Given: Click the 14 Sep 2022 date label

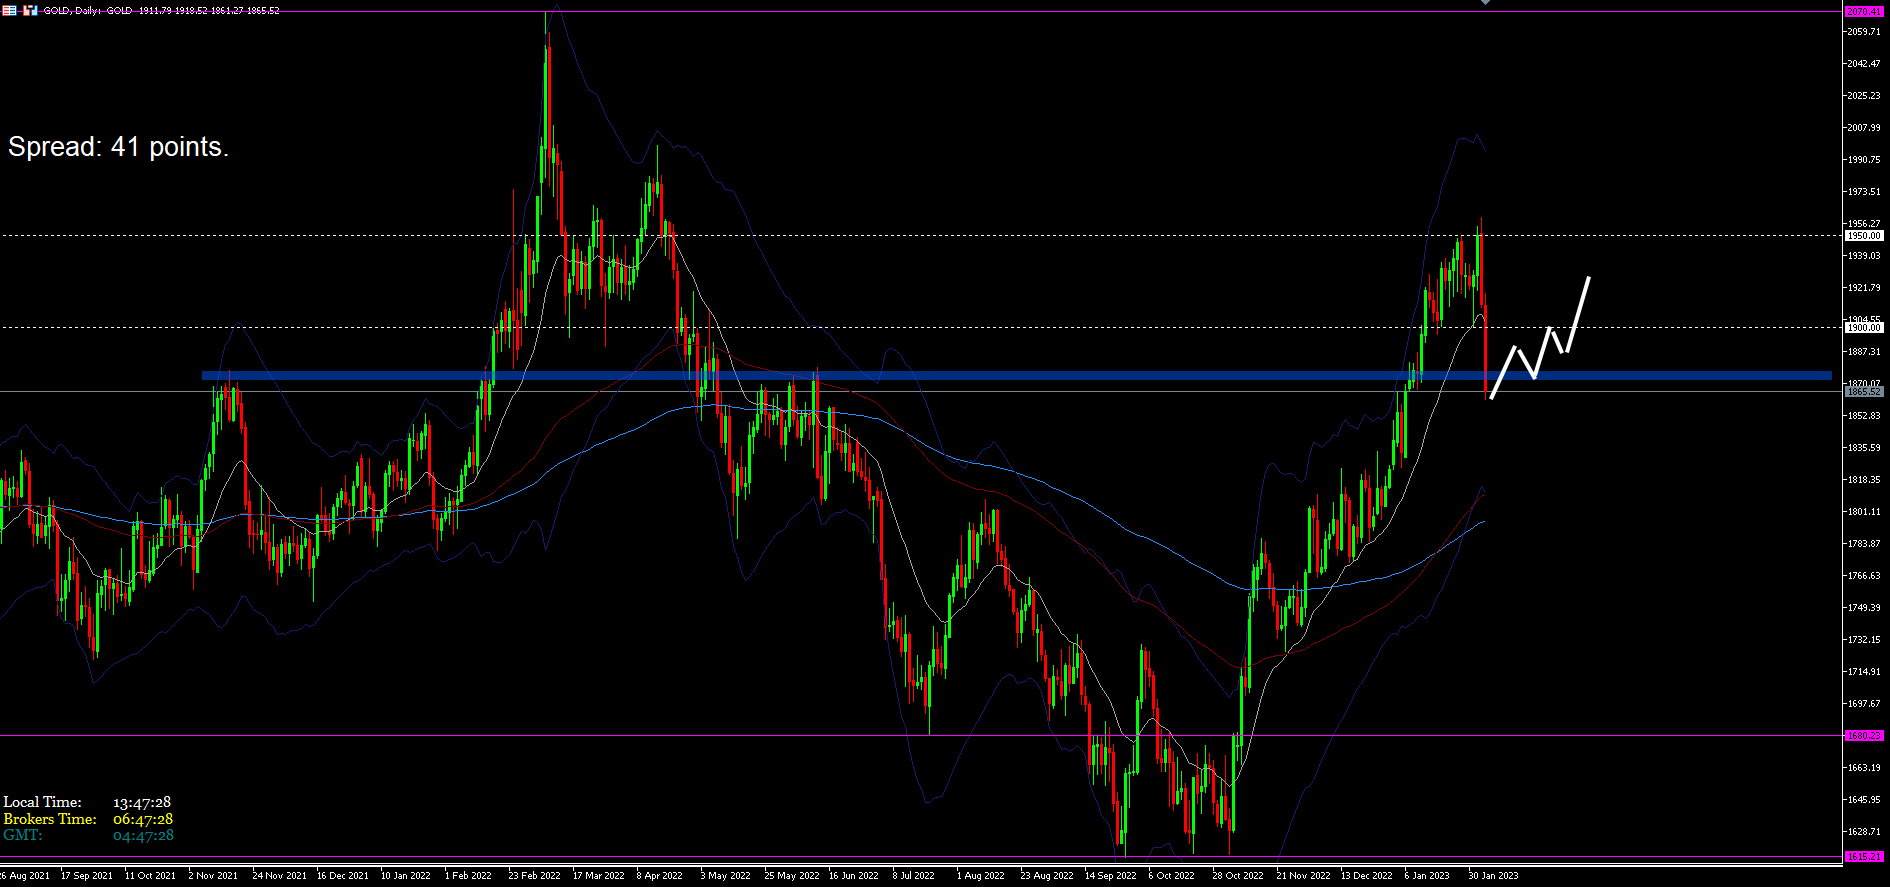Looking at the screenshot, I should [1111, 876].
